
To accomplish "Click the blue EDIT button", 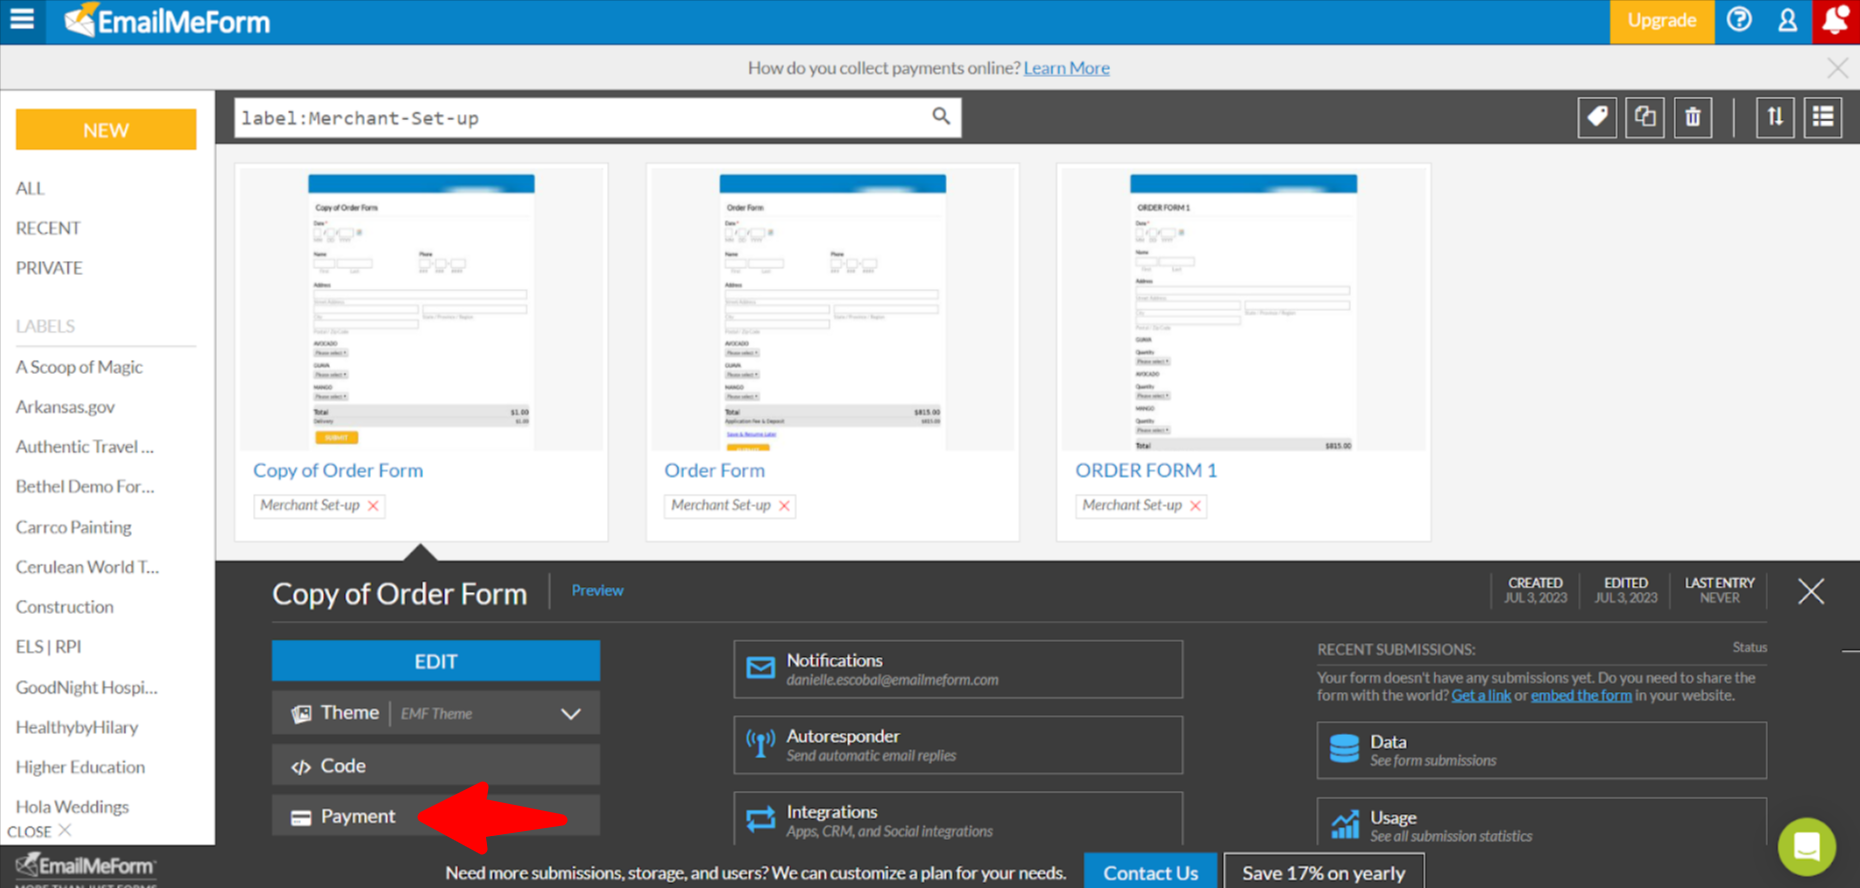I will [436, 661].
